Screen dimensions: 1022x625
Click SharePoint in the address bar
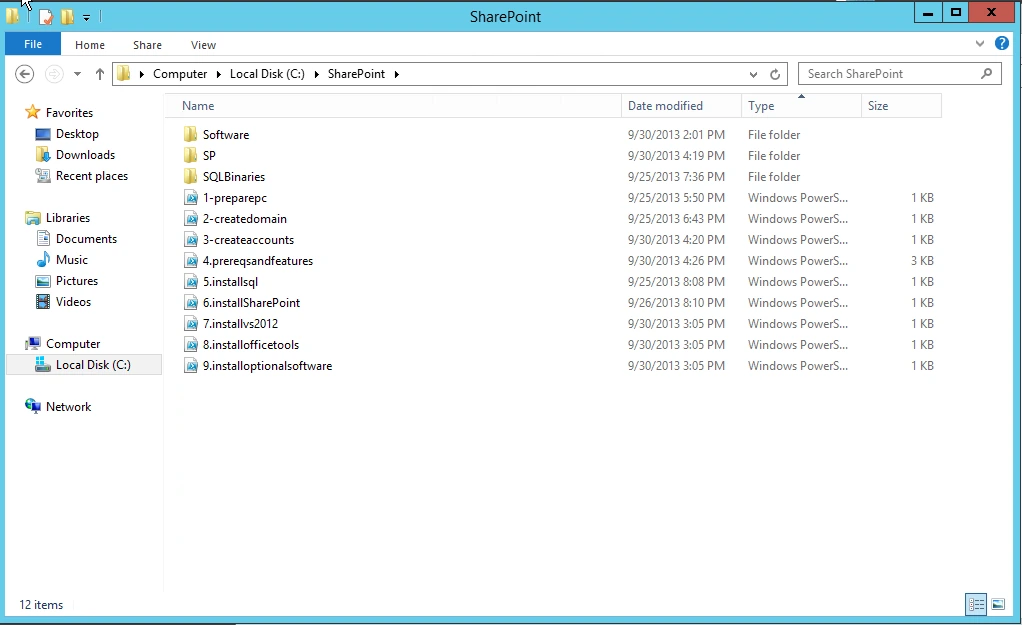click(357, 74)
